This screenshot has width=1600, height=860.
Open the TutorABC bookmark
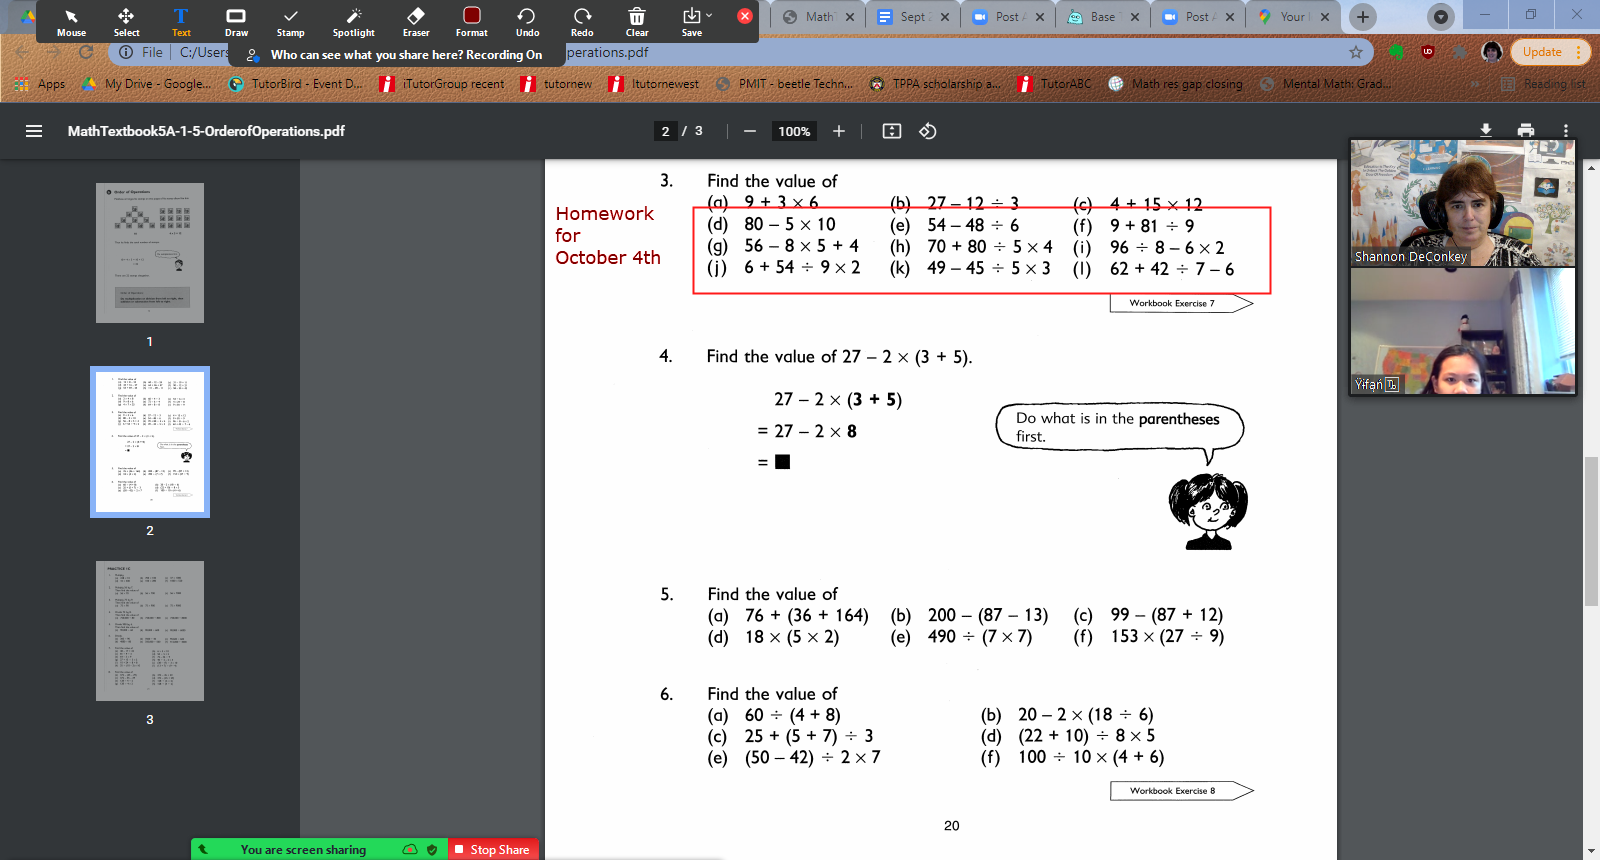coord(1054,84)
